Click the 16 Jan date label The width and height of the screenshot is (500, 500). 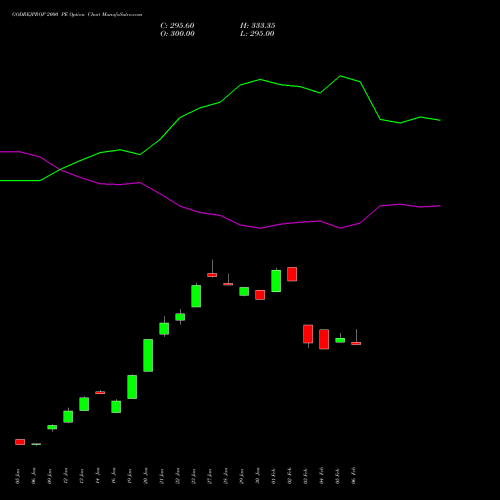(x=114, y=476)
